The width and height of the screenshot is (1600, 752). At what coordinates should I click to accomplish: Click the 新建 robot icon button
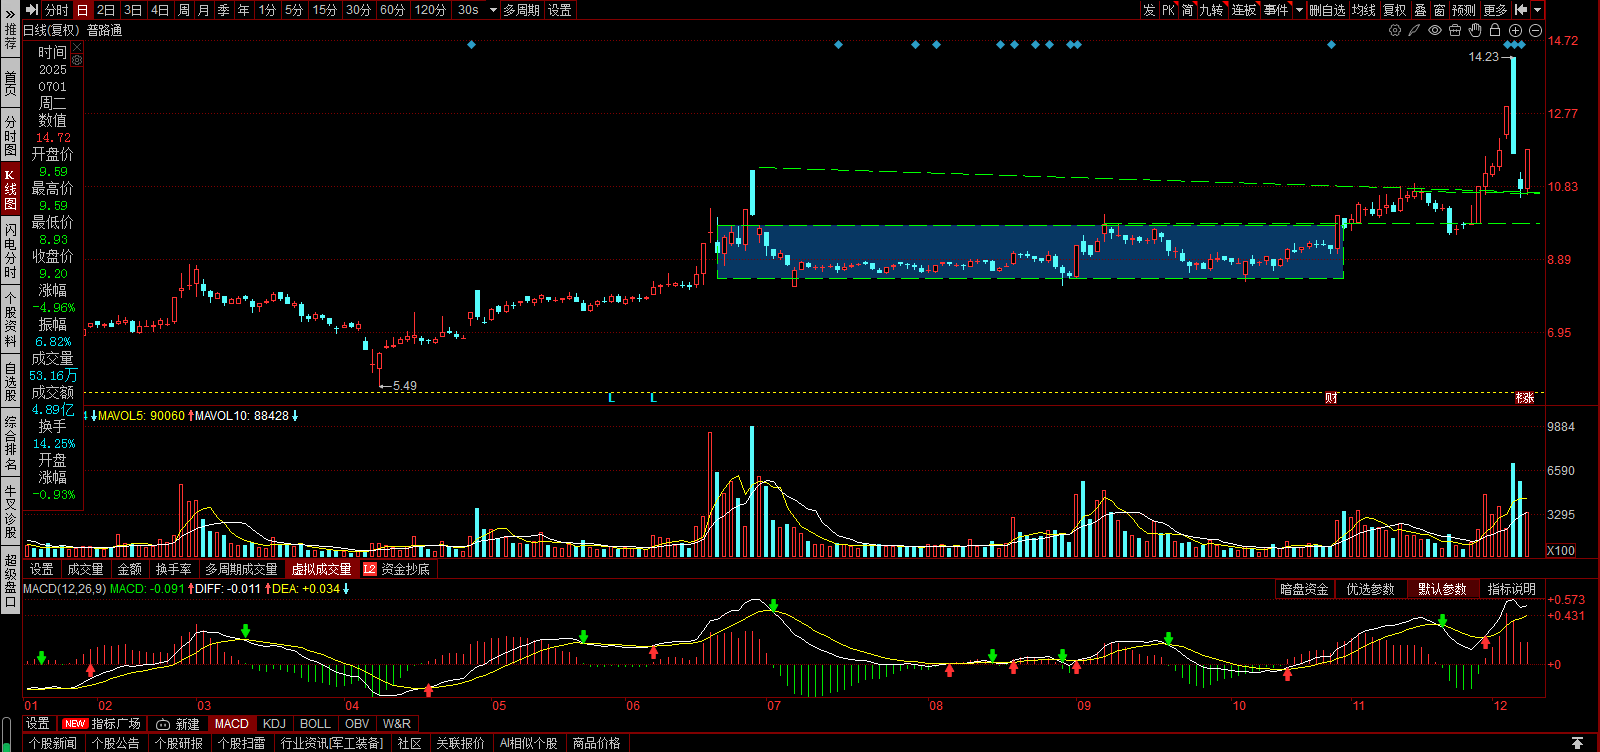click(x=178, y=723)
